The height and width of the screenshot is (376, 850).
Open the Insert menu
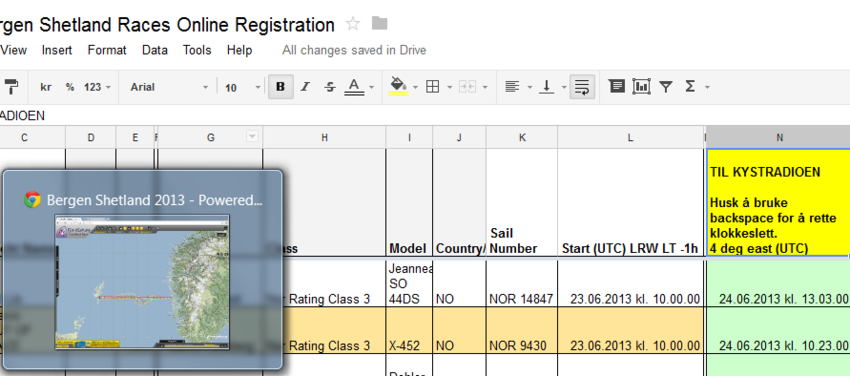pos(57,50)
